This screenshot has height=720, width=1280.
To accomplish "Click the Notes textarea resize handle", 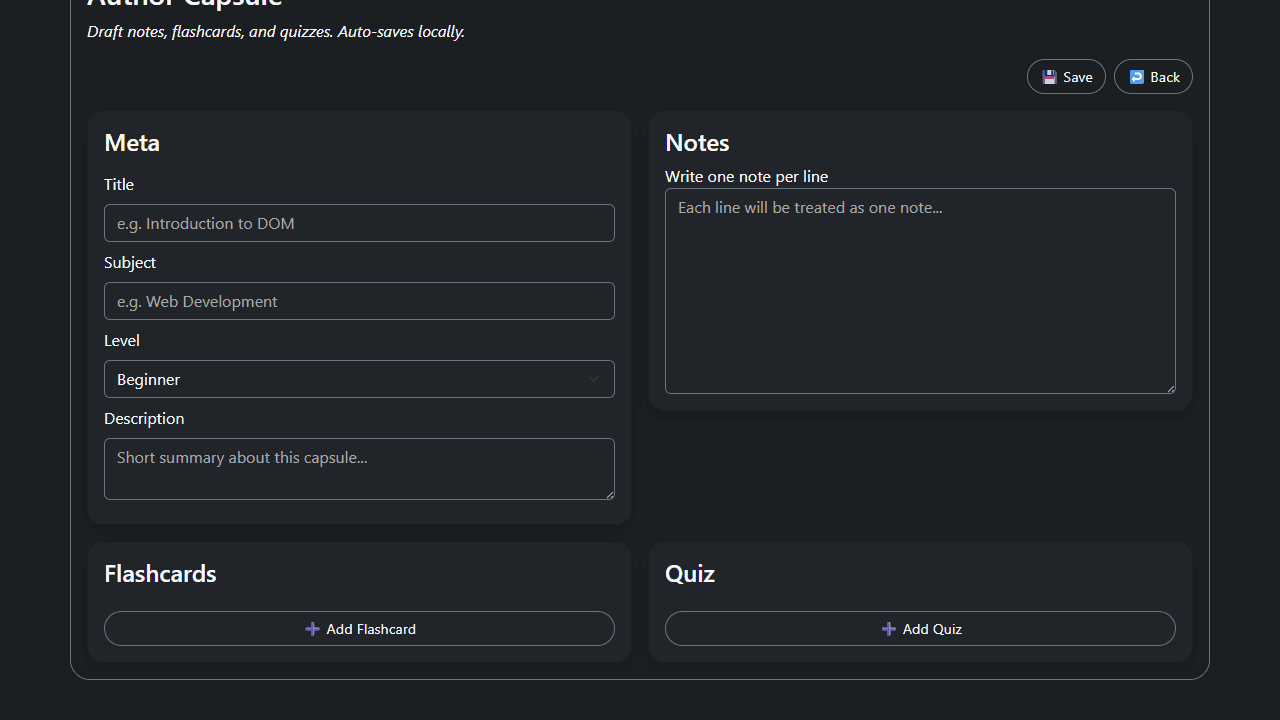I will point(1170,388).
